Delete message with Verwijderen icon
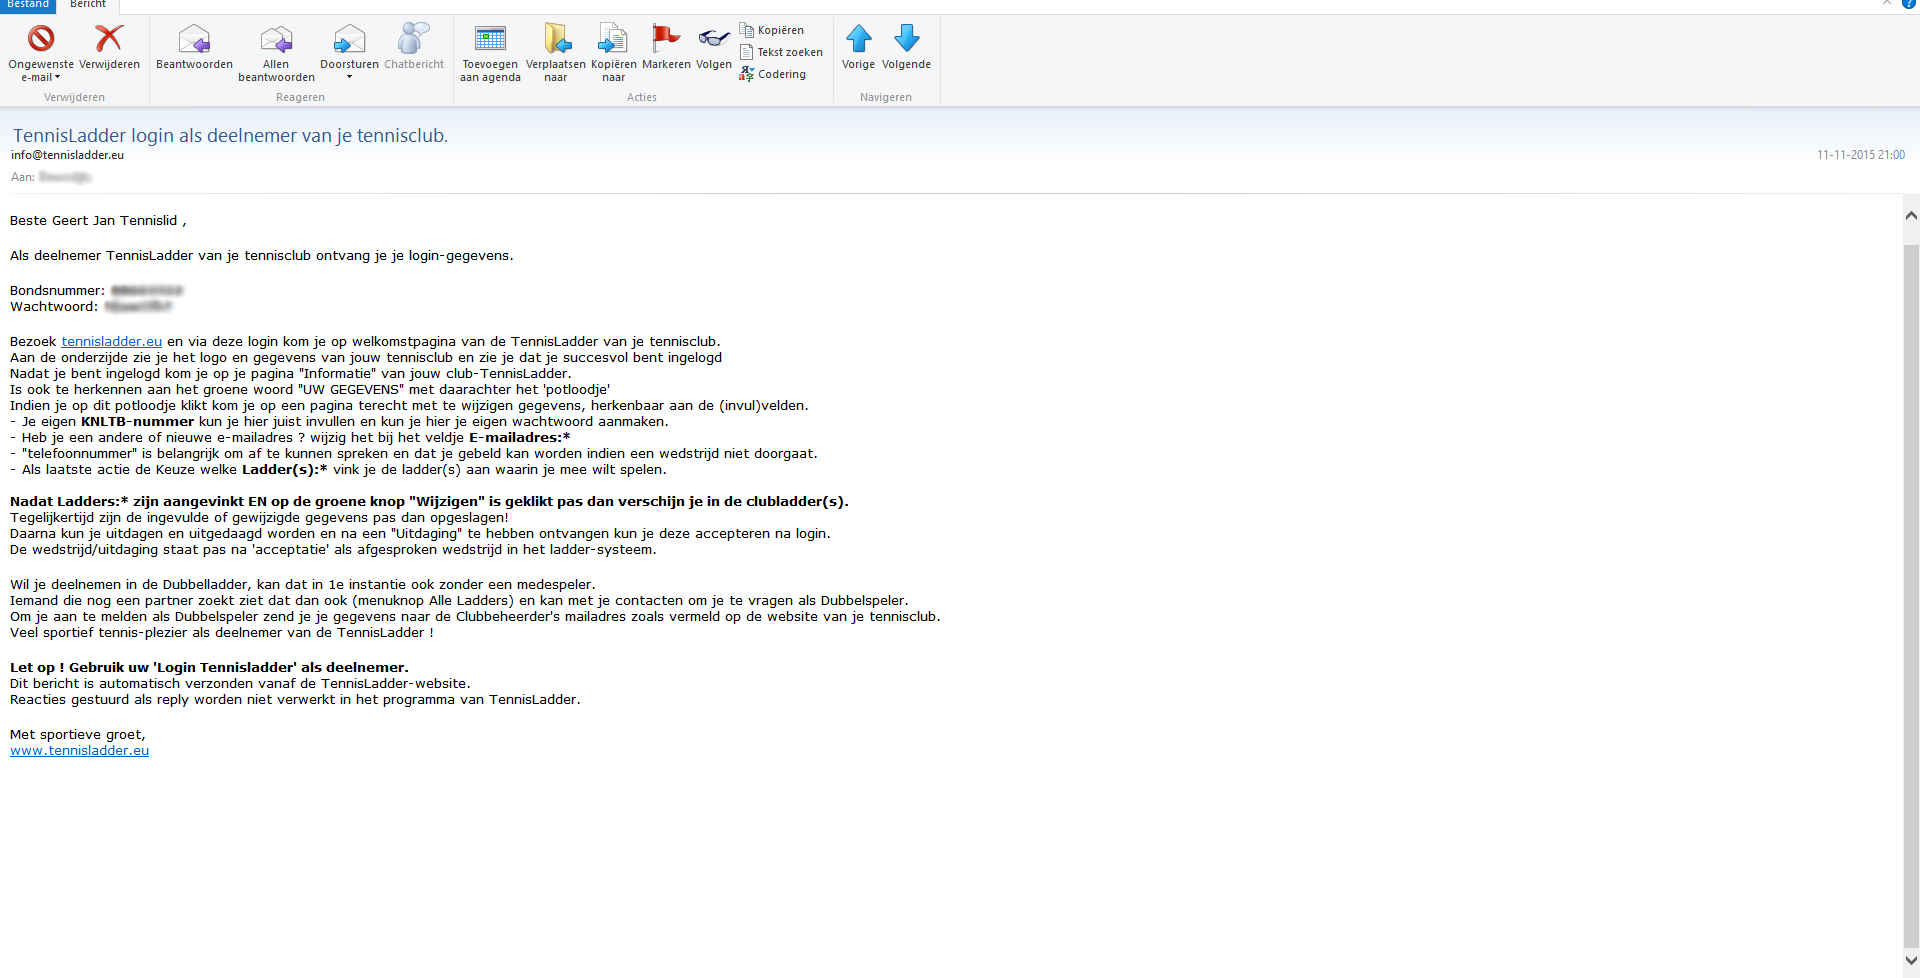 click(109, 39)
